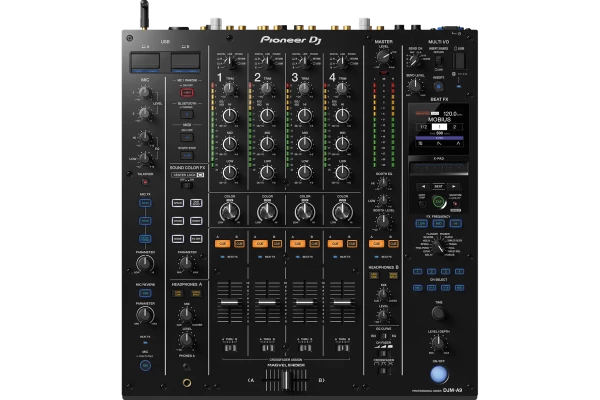Toggle the QUANTIZE button
600x400 pixels.
[x=455, y=204]
